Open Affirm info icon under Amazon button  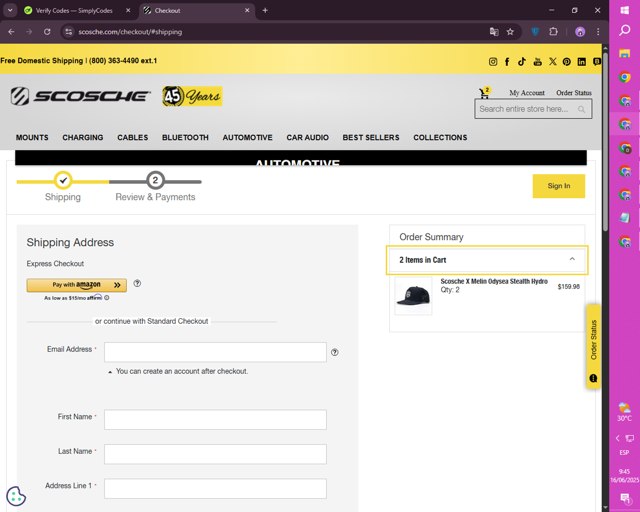pyautogui.click(x=107, y=298)
